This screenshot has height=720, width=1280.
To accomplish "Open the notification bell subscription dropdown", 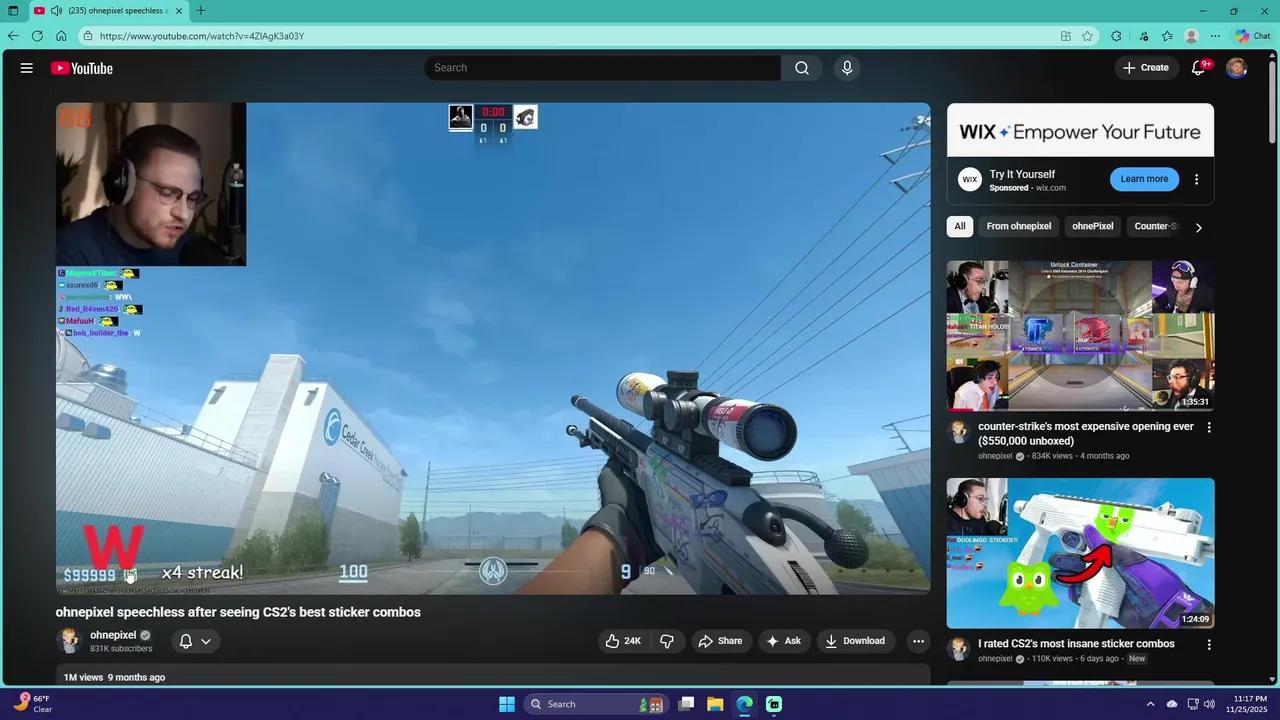I will click(x=195, y=641).
